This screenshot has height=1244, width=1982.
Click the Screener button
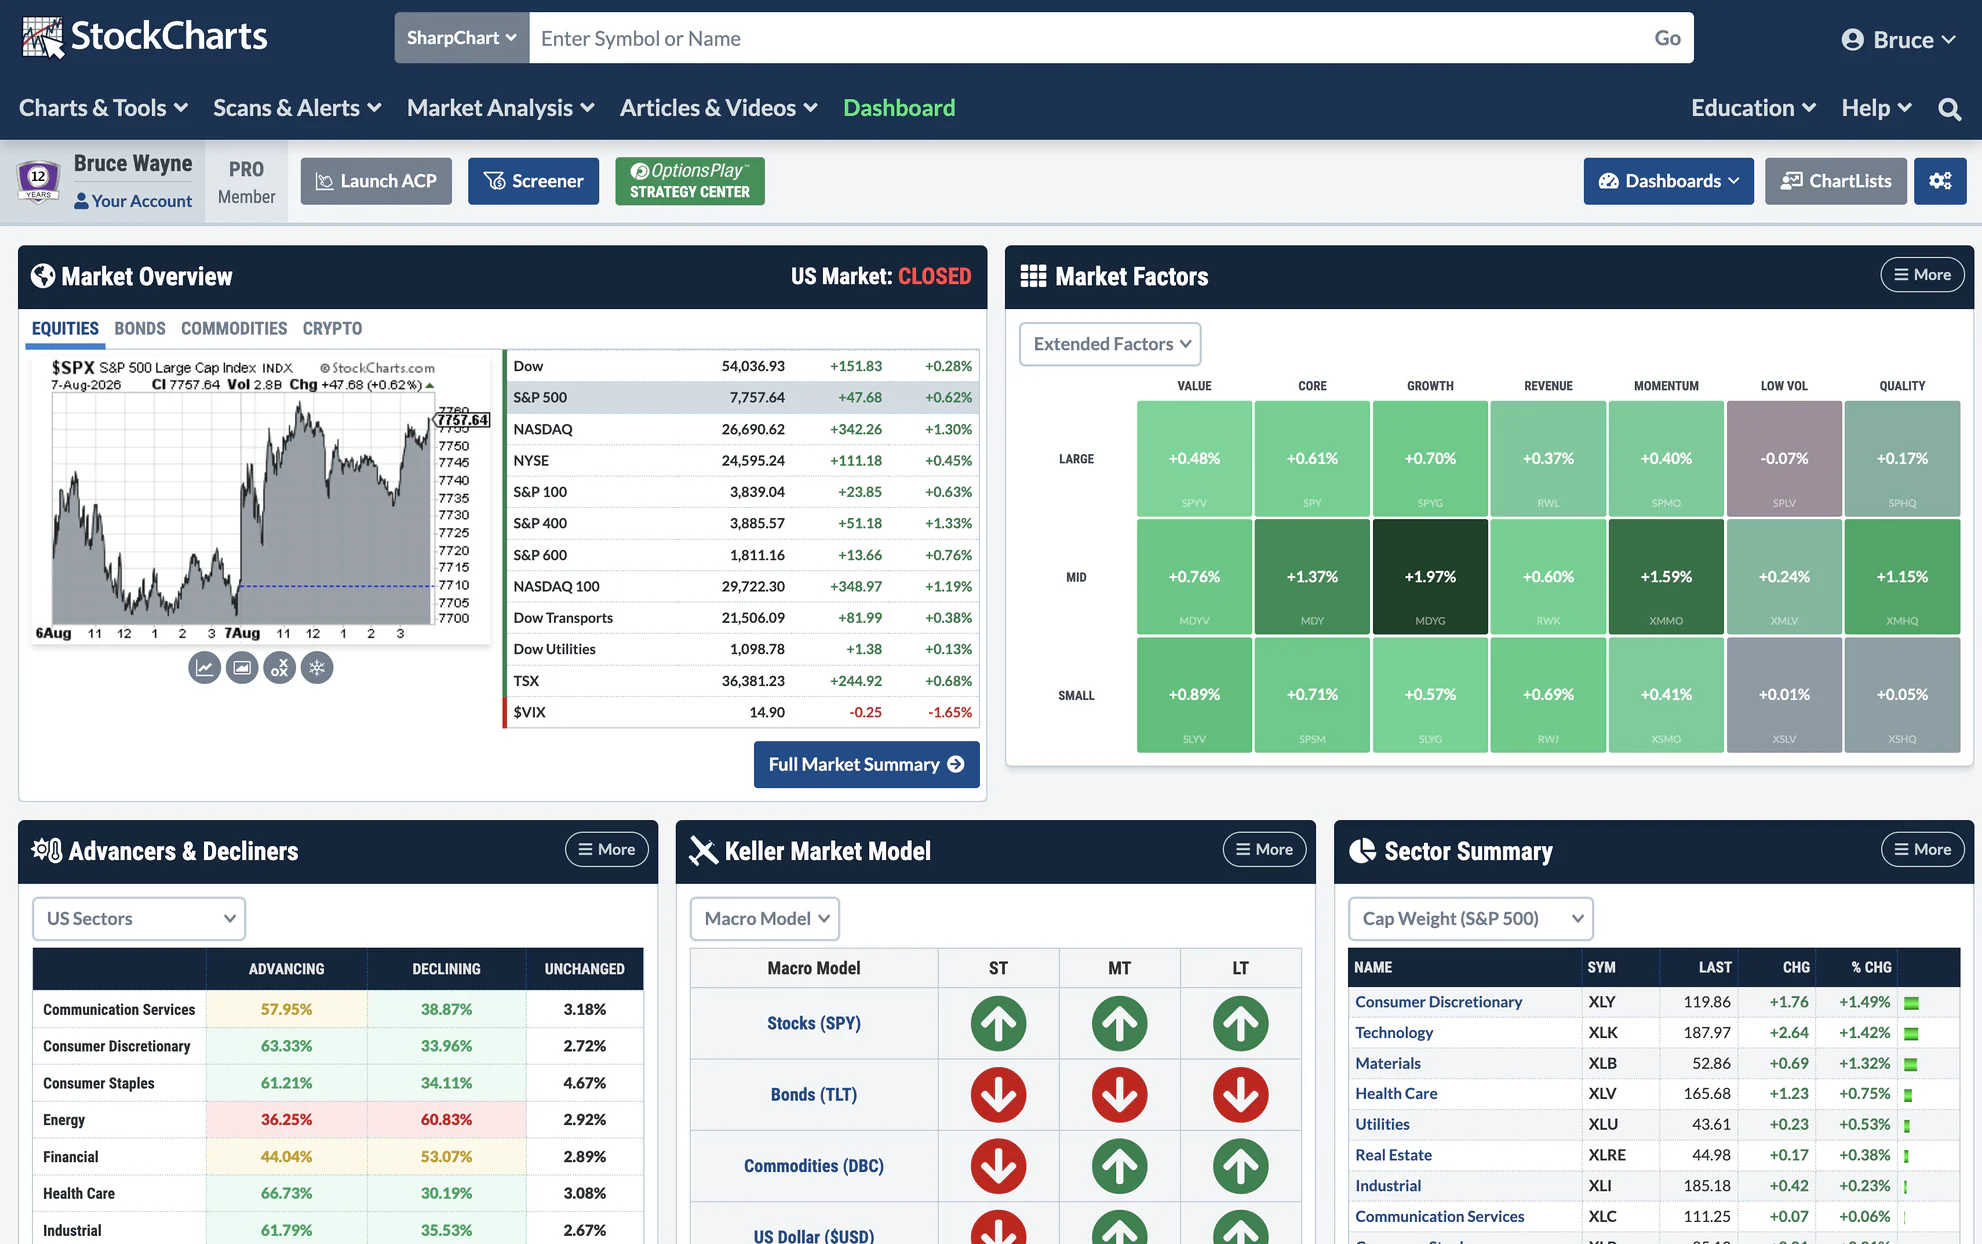pyautogui.click(x=534, y=181)
